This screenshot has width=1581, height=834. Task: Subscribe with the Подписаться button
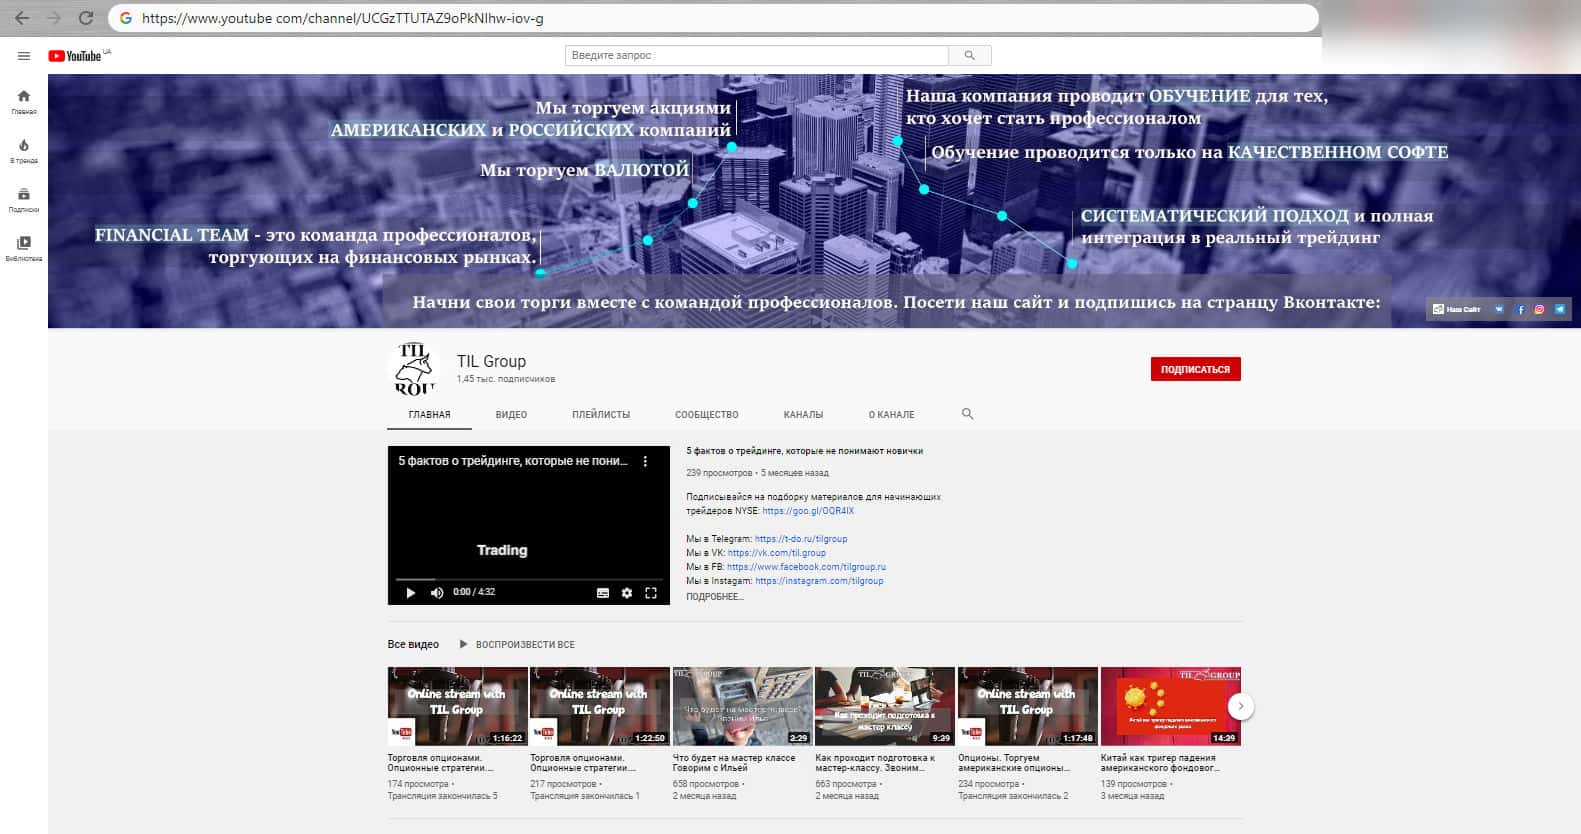1196,369
